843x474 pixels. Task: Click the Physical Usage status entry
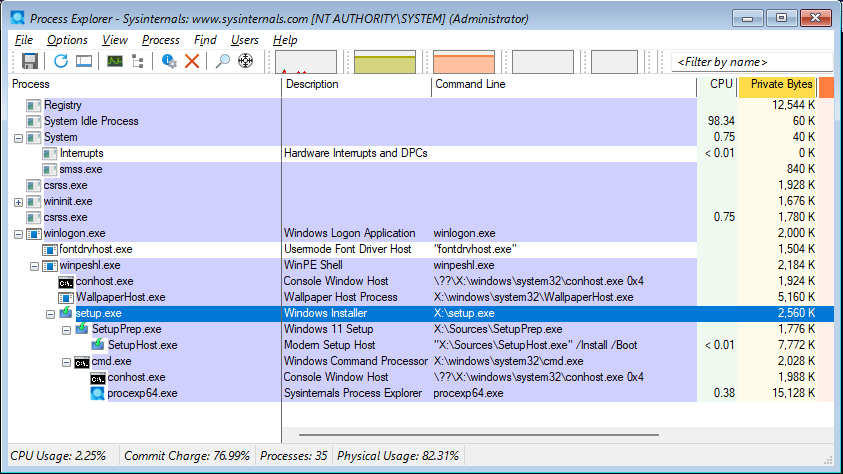(398, 456)
